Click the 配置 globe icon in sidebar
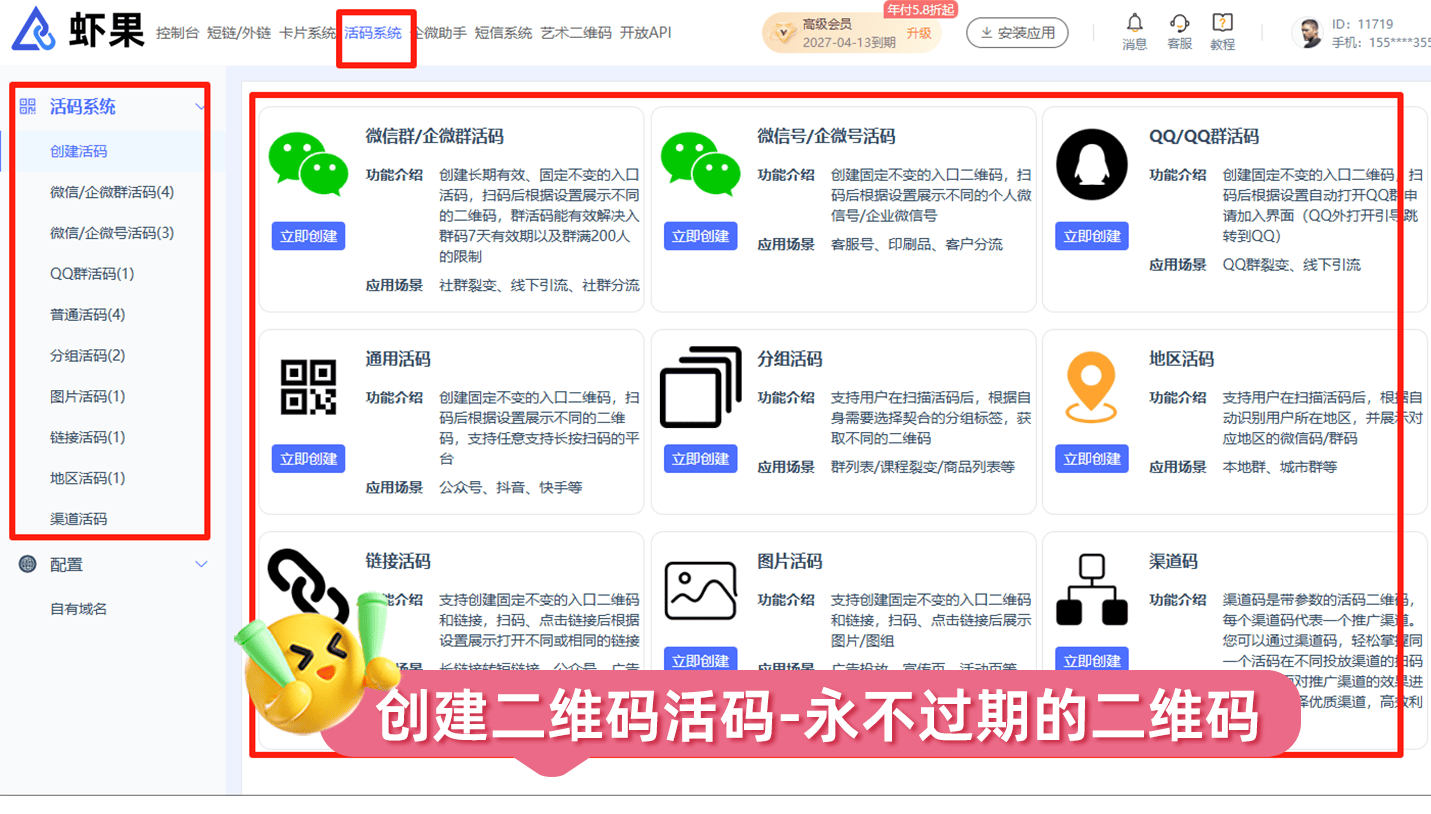1431x814 pixels. tap(28, 564)
